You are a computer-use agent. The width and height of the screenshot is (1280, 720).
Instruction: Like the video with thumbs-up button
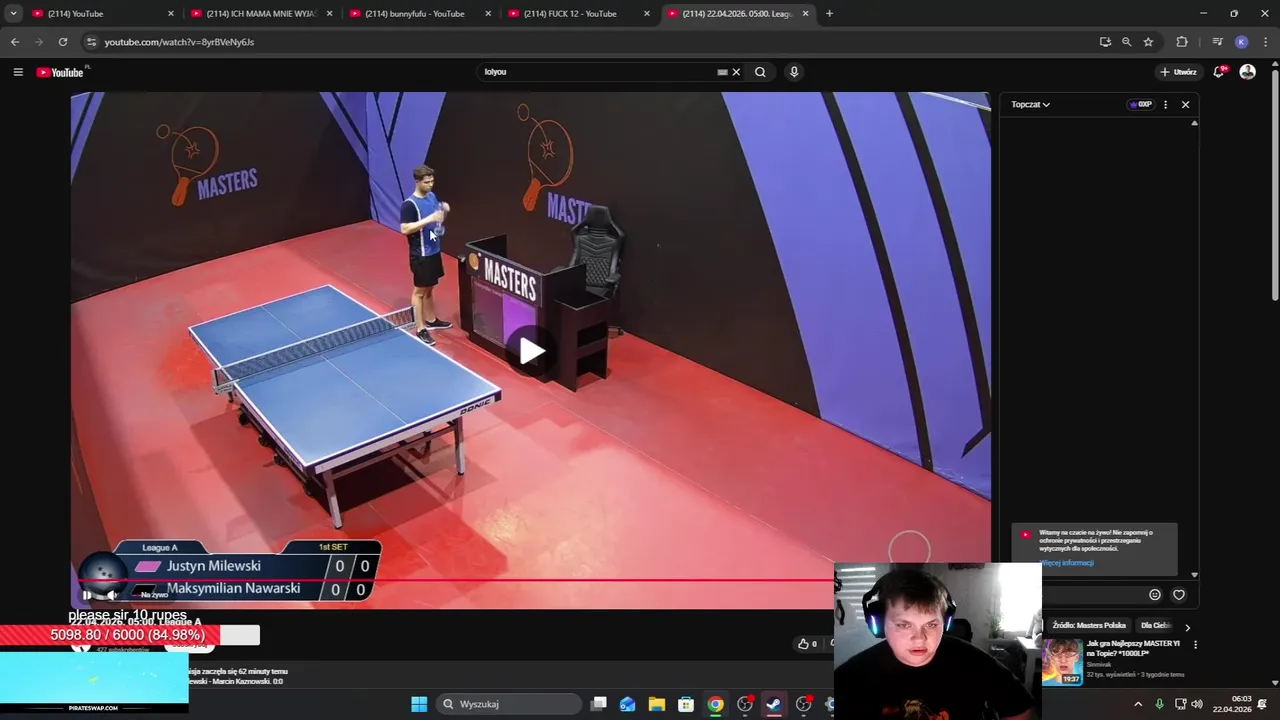806,644
